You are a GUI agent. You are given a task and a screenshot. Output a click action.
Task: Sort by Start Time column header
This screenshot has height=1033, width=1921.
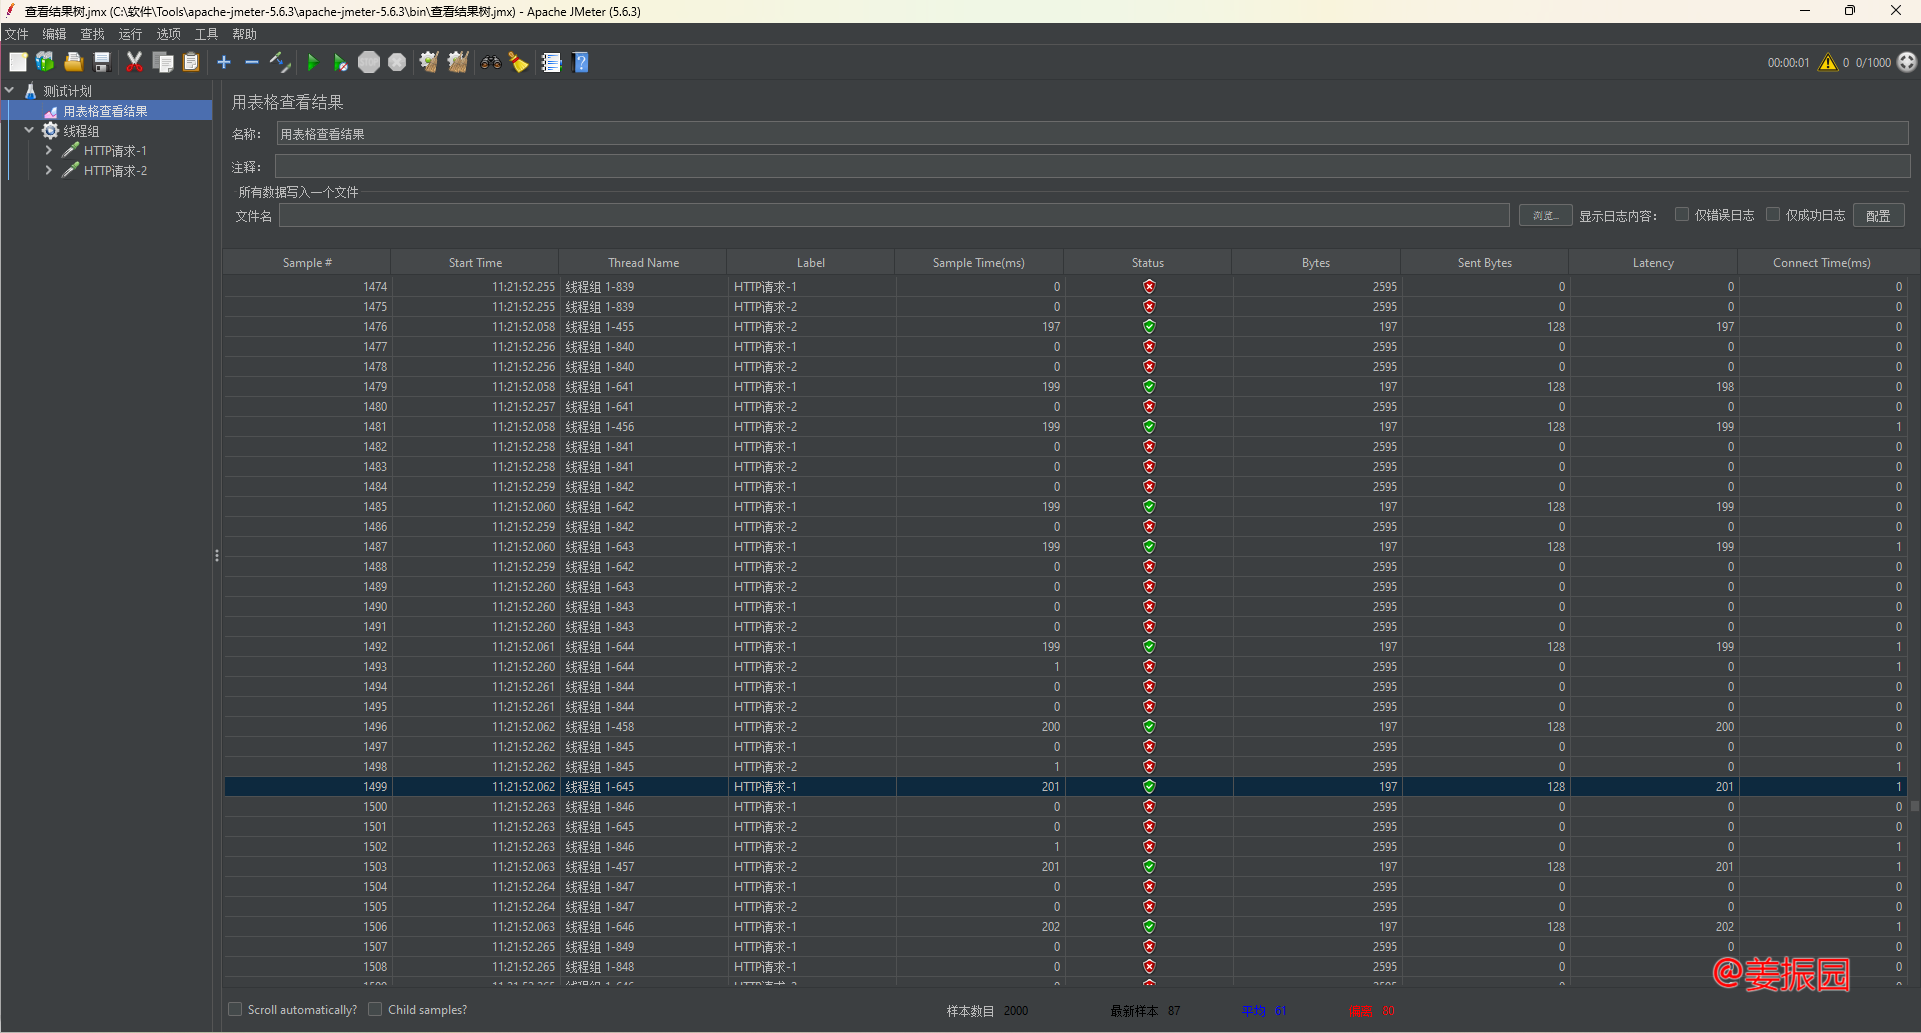tap(475, 263)
